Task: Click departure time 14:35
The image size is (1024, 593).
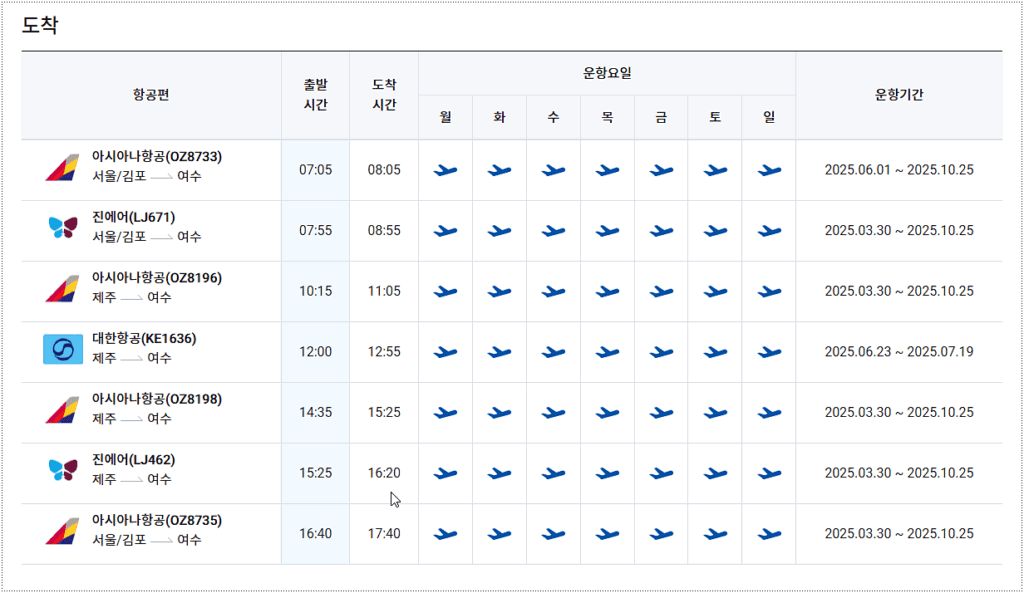Action: [x=315, y=413]
